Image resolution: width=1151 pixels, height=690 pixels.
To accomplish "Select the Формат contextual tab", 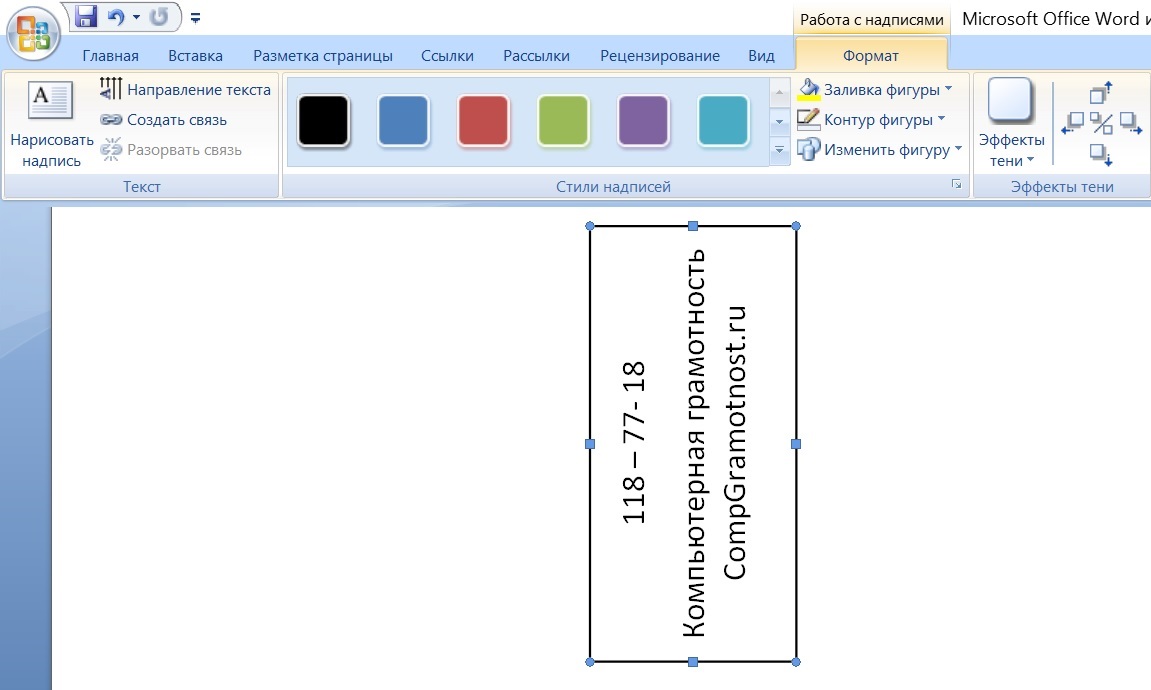I will tap(871, 56).
